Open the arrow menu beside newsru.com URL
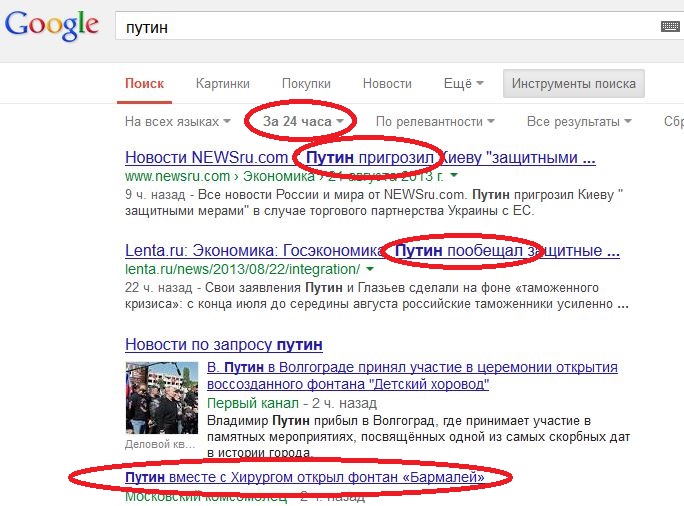The width and height of the screenshot is (684, 506). tap(454, 176)
